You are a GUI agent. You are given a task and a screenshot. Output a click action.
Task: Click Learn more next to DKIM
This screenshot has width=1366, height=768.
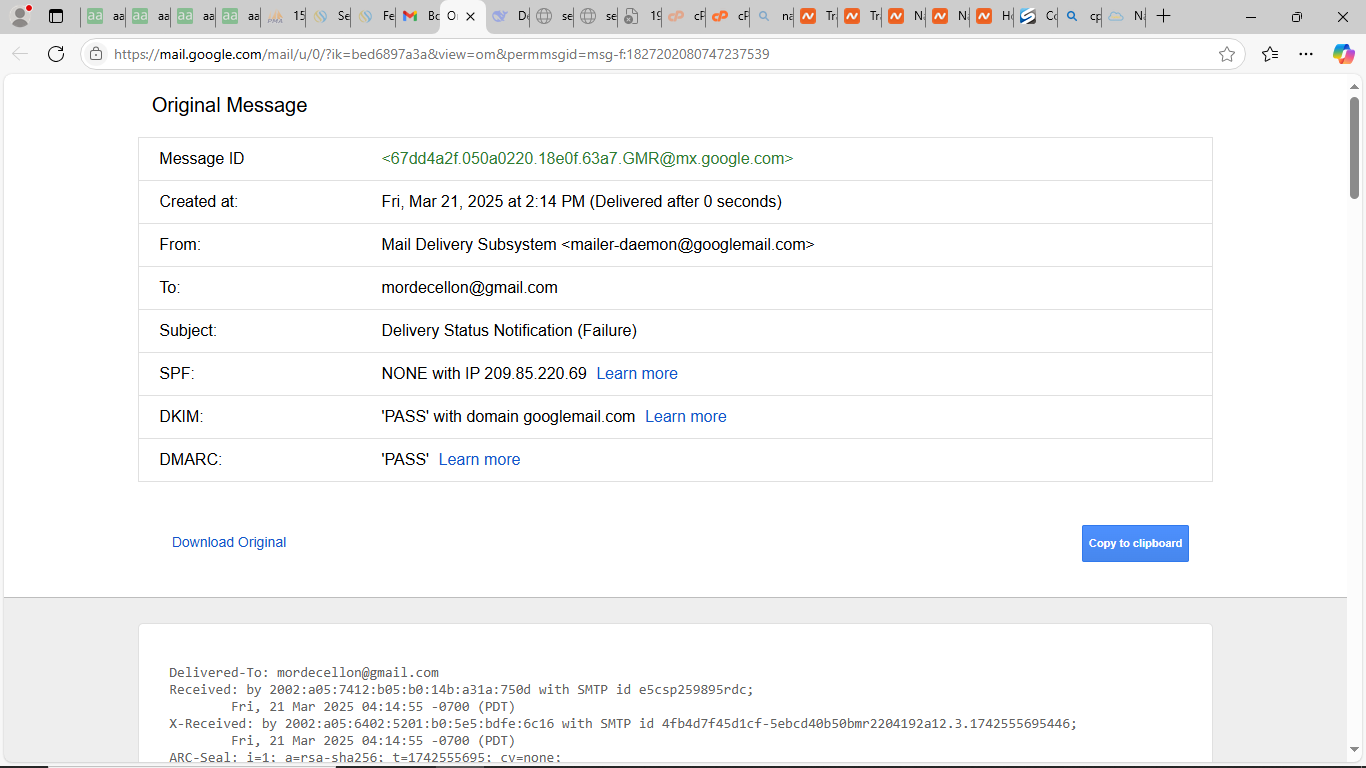click(x=686, y=416)
